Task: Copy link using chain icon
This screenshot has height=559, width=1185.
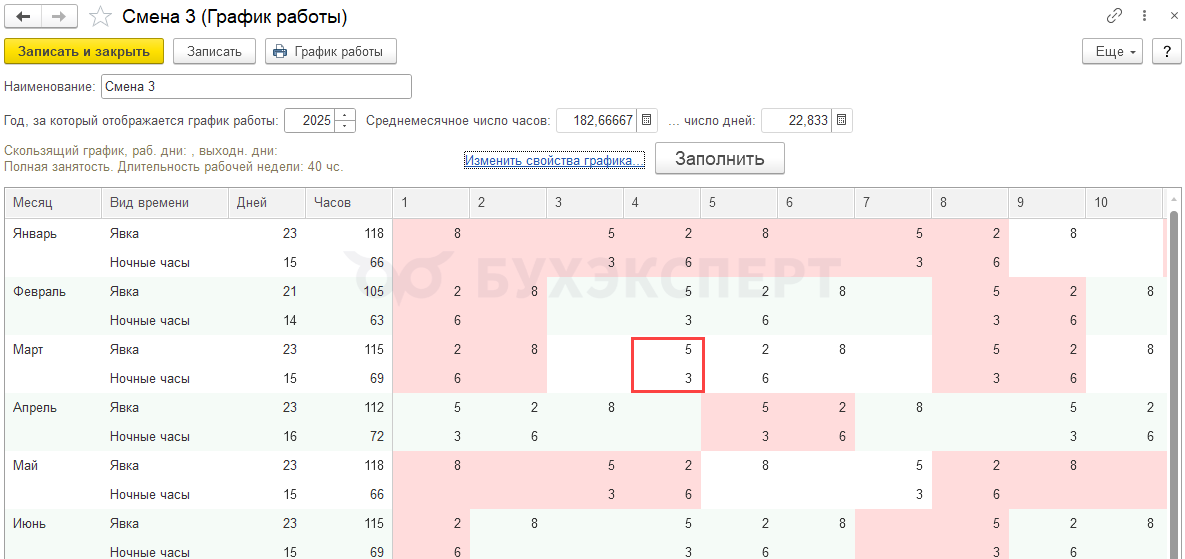Action: pos(1113,16)
